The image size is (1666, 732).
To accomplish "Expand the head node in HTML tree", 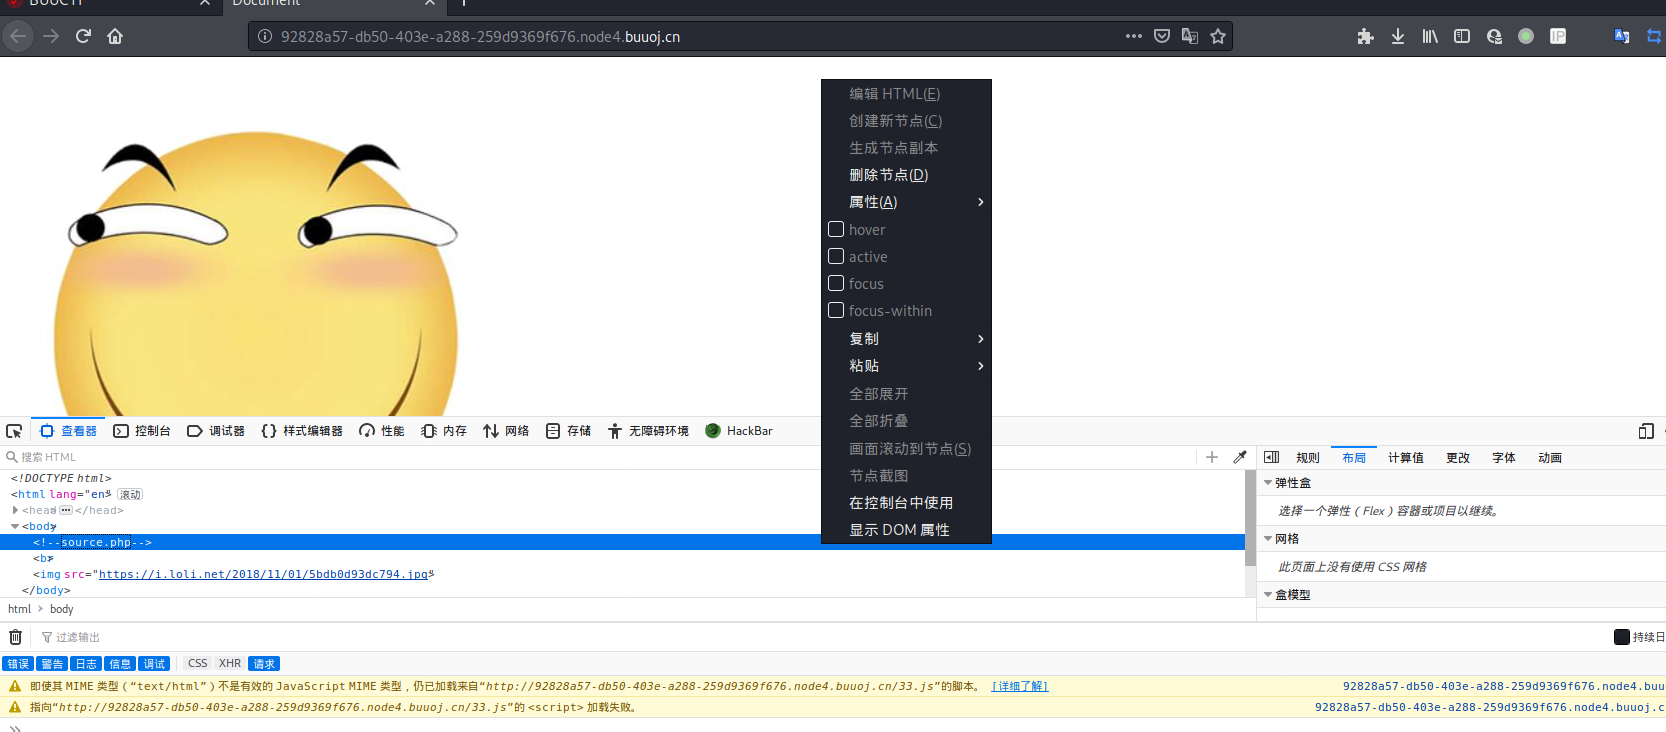I will click(x=15, y=510).
